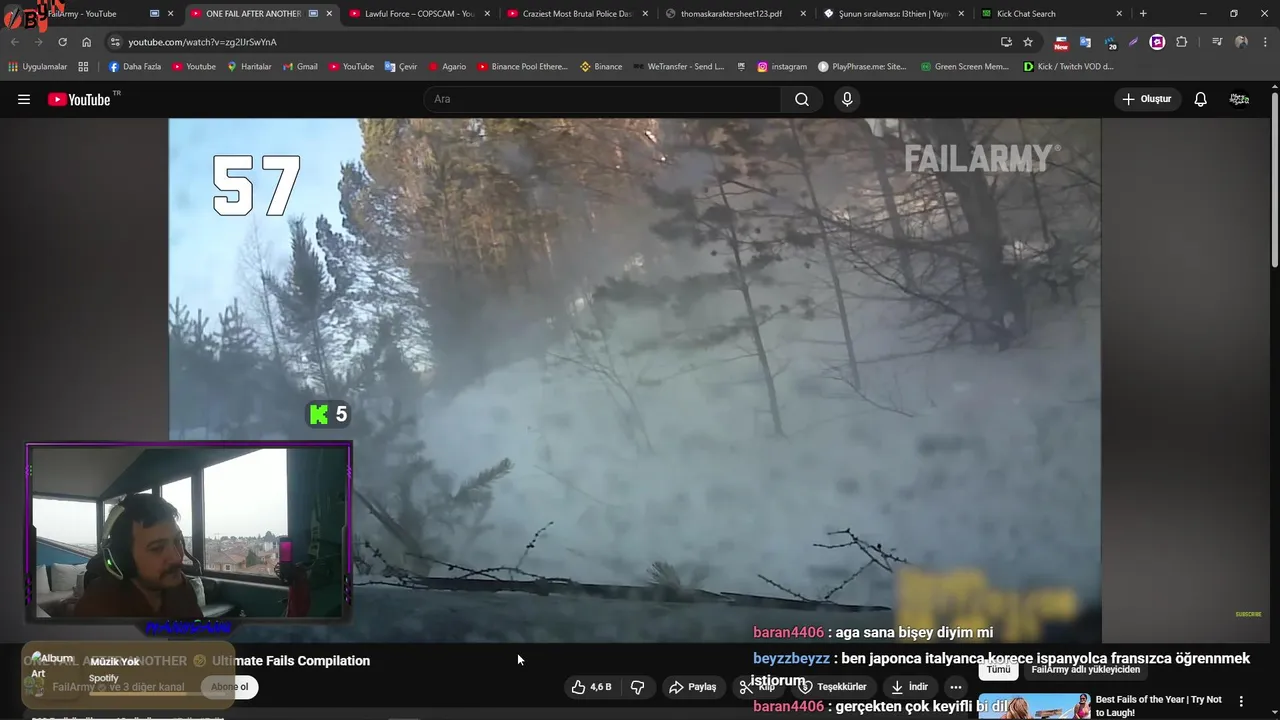This screenshot has width=1280, height=720.
Task: Select FailArmy adlı yükleyiciden filter chip
Action: pyautogui.click(x=1085, y=669)
